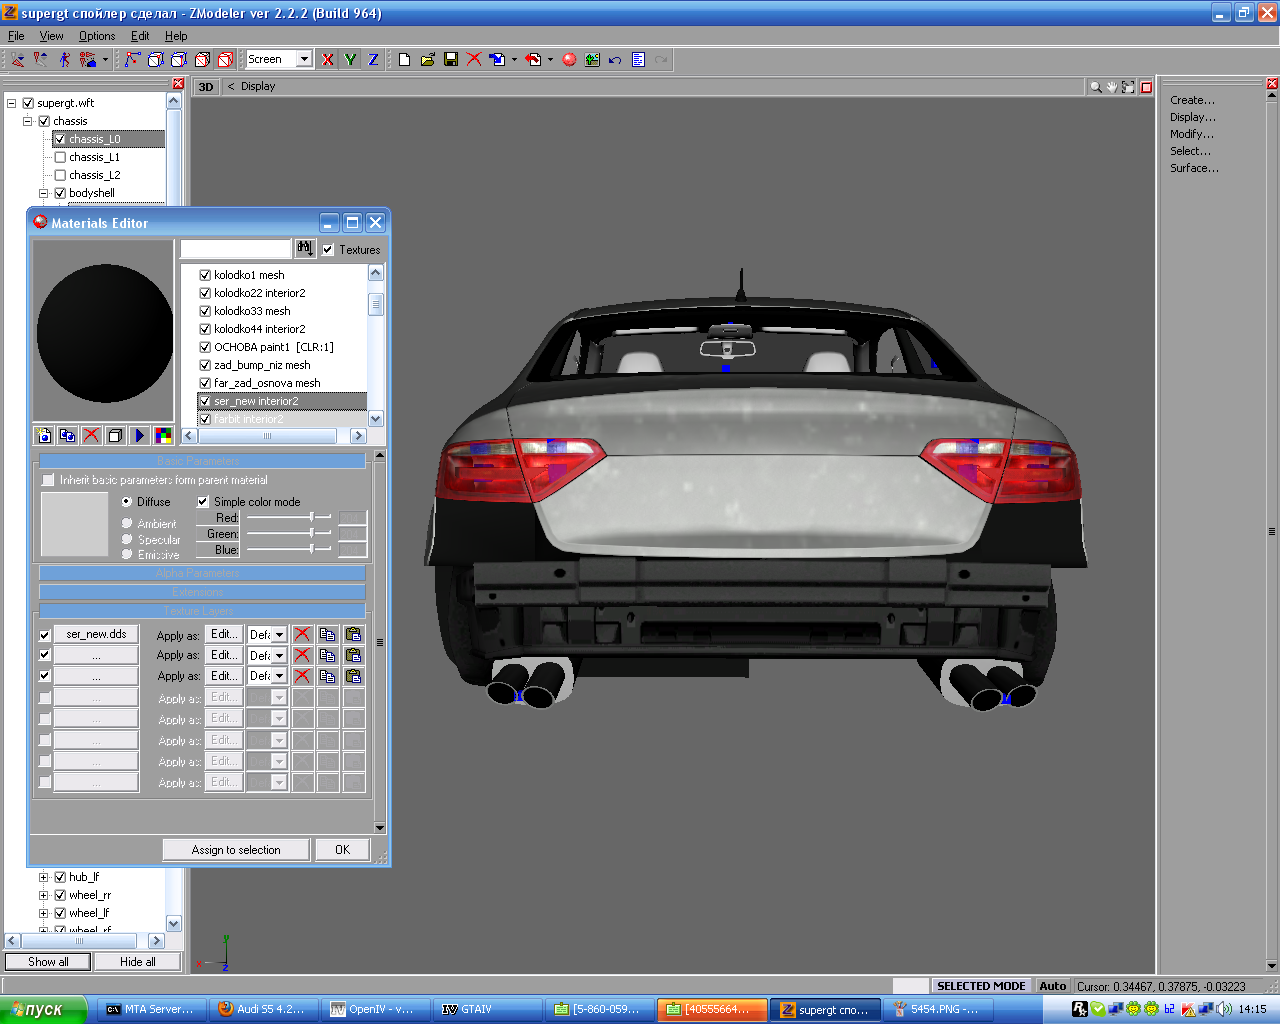Click the binoculars search icon in Materials Editor
Viewport: 1280px width, 1024px height.
pyautogui.click(x=305, y=248)
